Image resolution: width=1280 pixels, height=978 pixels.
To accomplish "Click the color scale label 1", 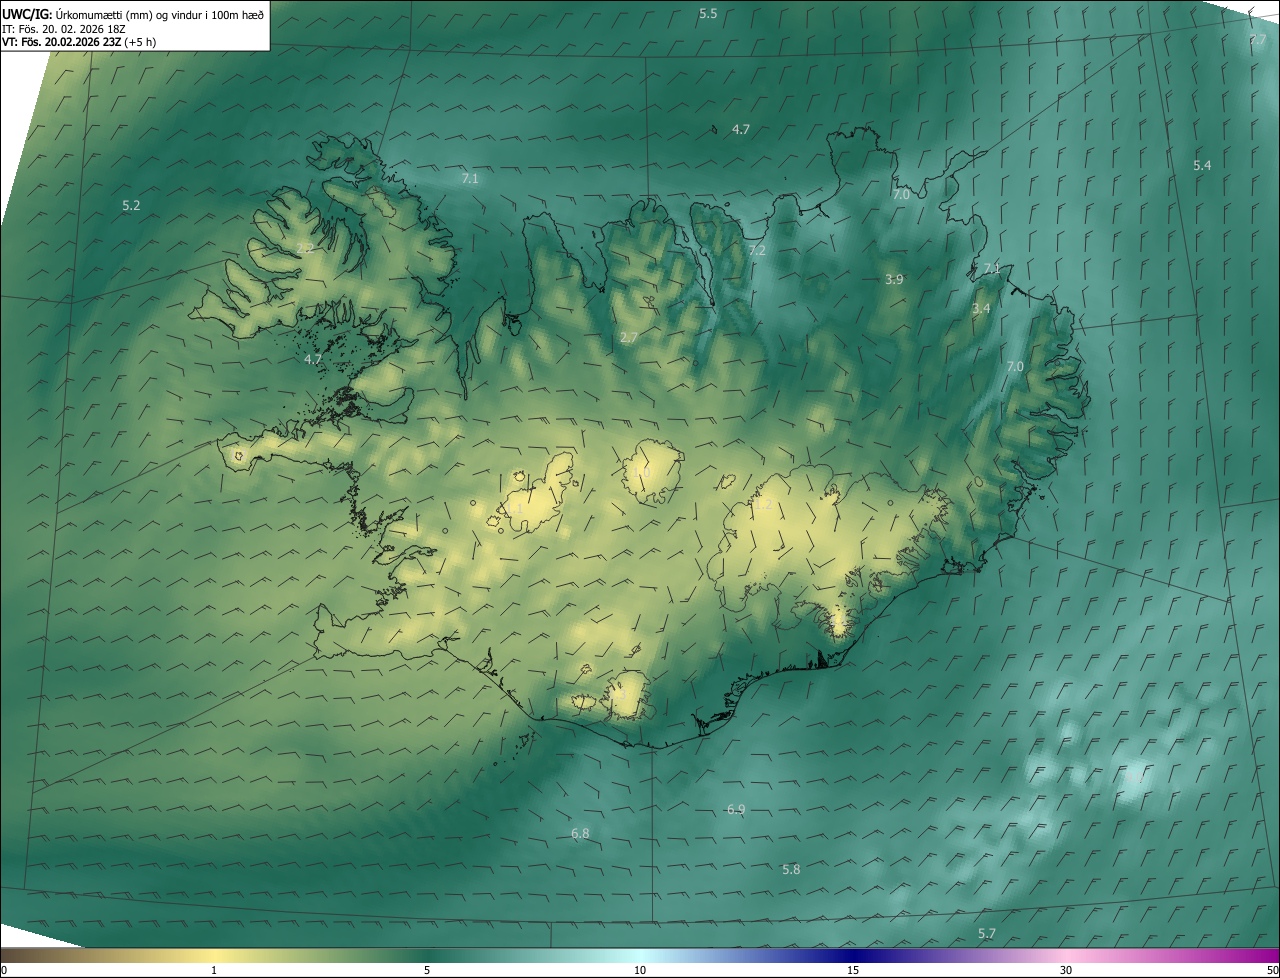I will pos(215,970).
